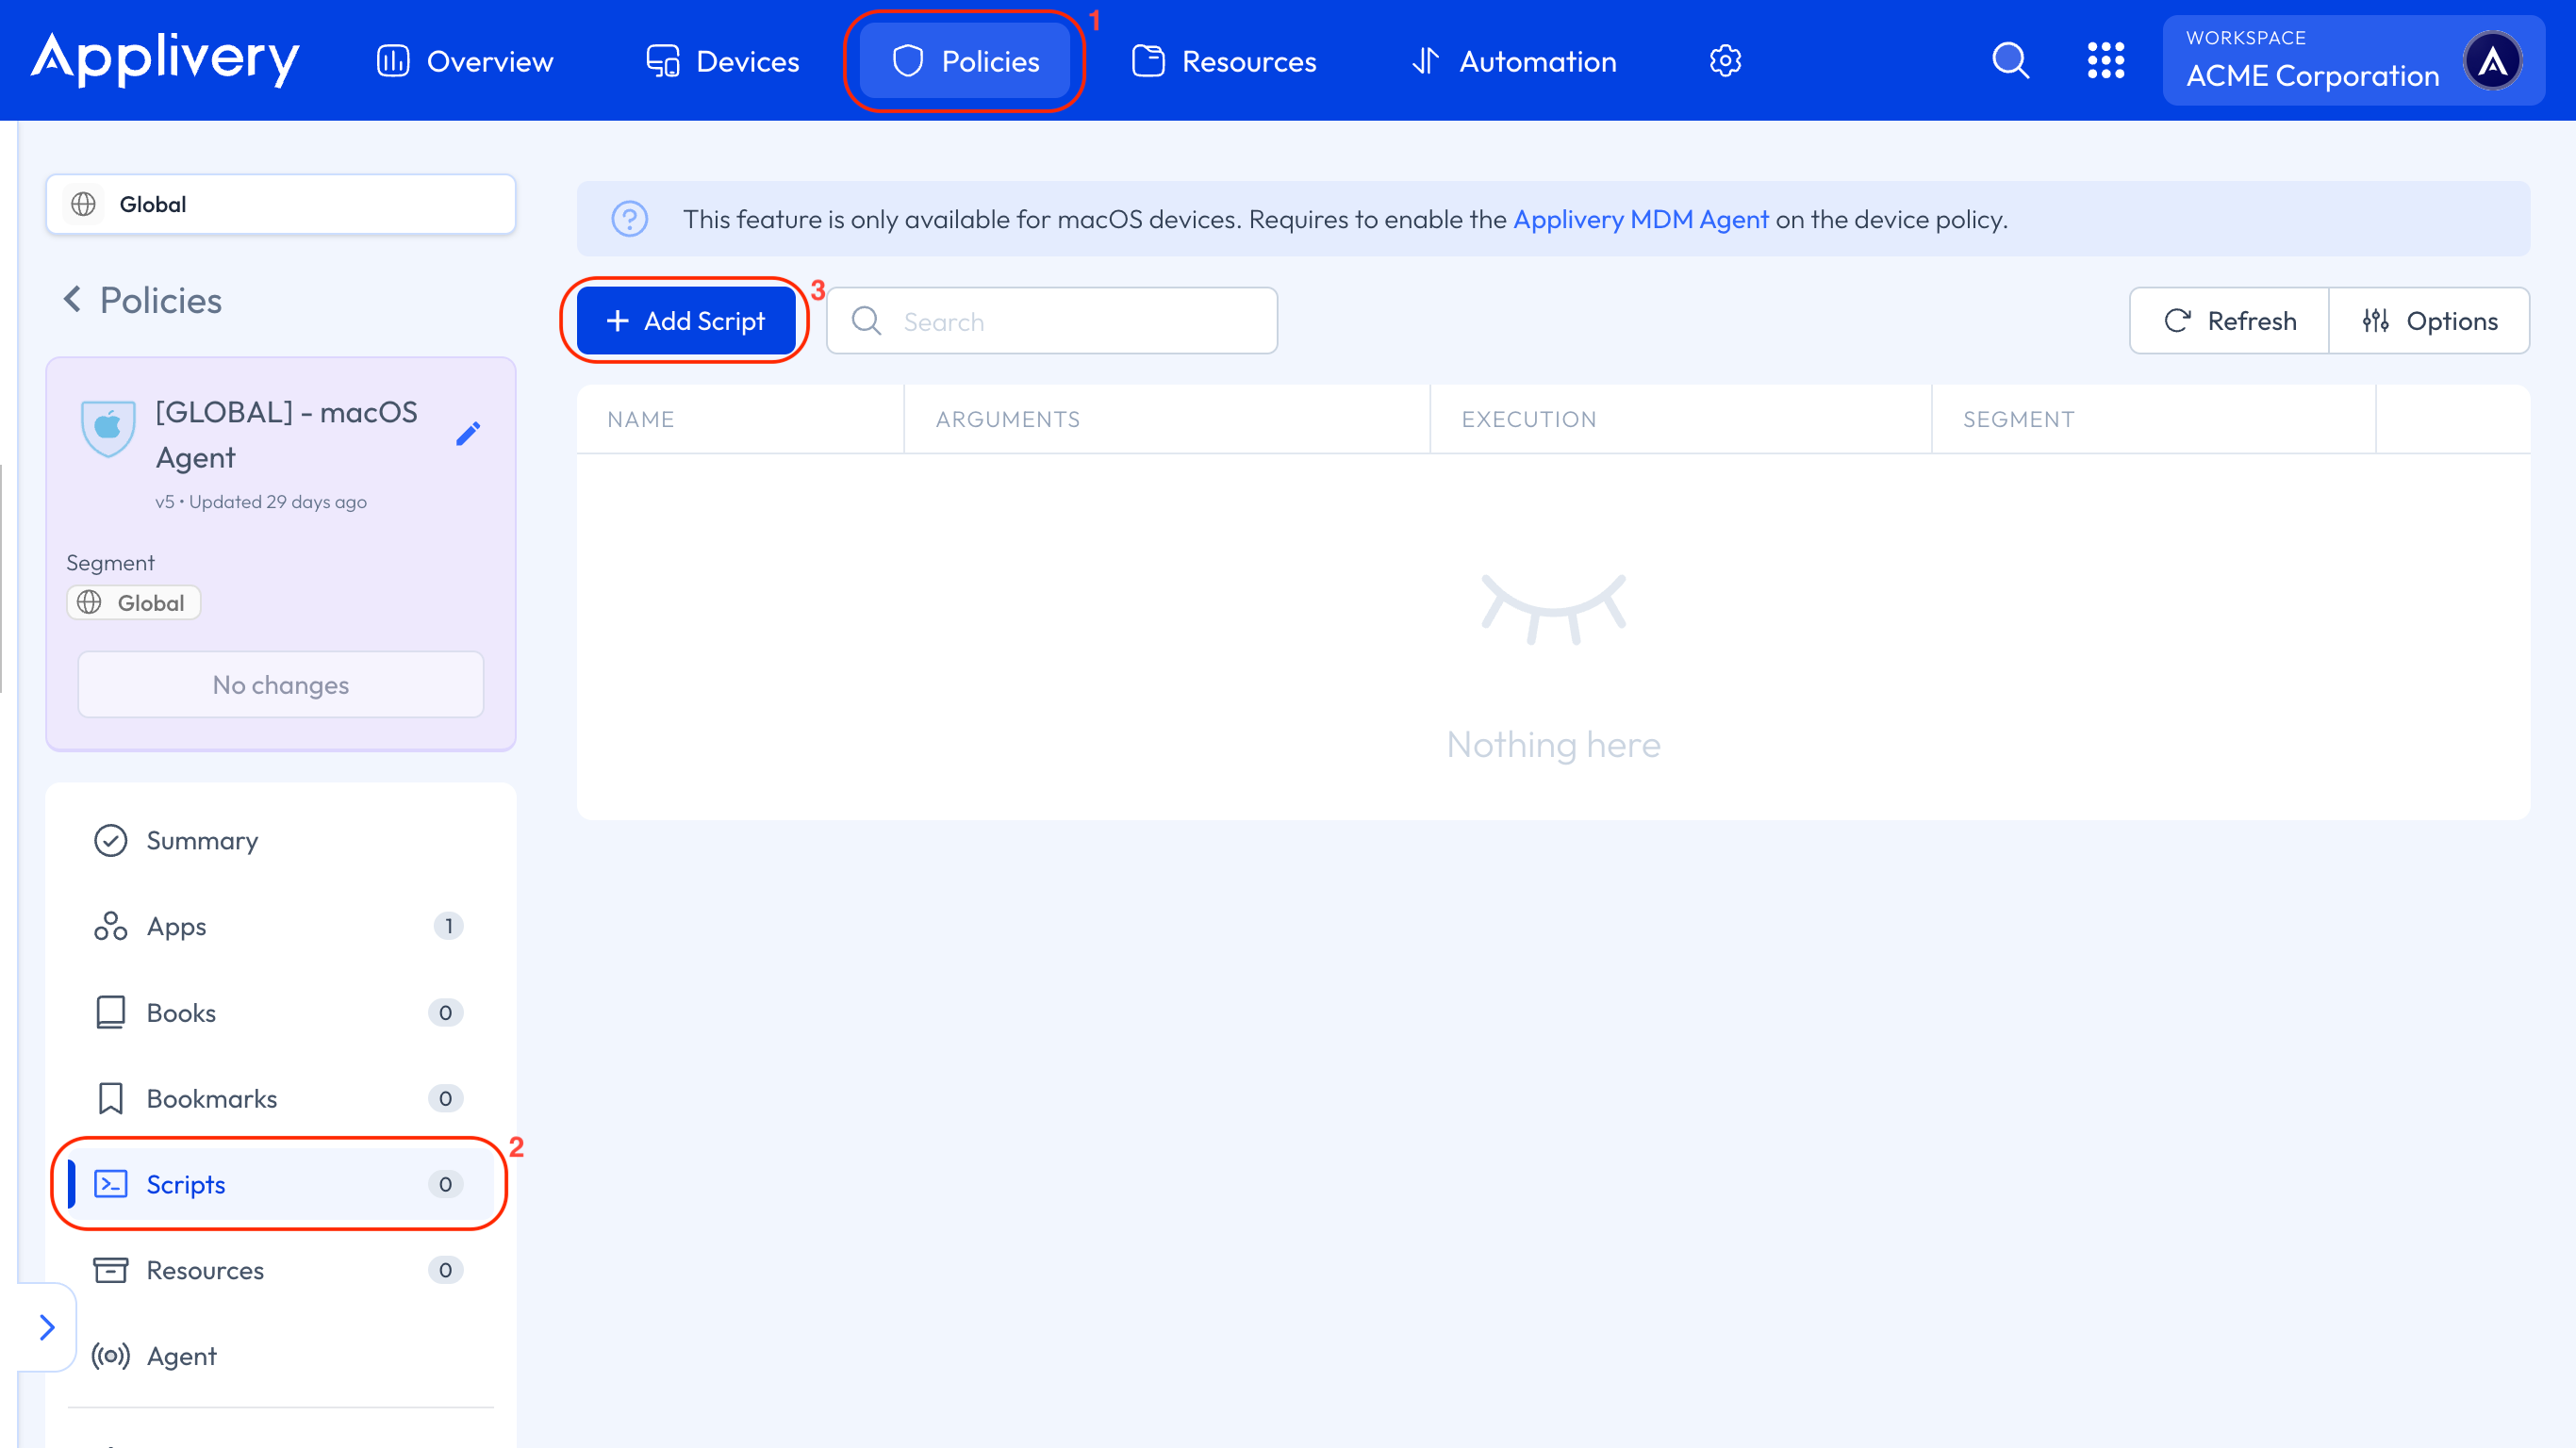Click the Add Script button
This screenshot has height=1448, width=2576.
pos(686,321)
